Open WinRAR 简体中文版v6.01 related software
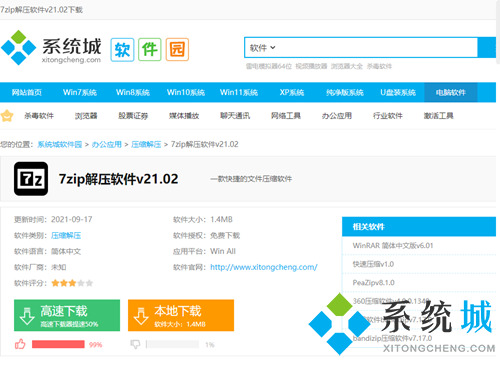Screen dimensions: 500x366 [393, 246]
